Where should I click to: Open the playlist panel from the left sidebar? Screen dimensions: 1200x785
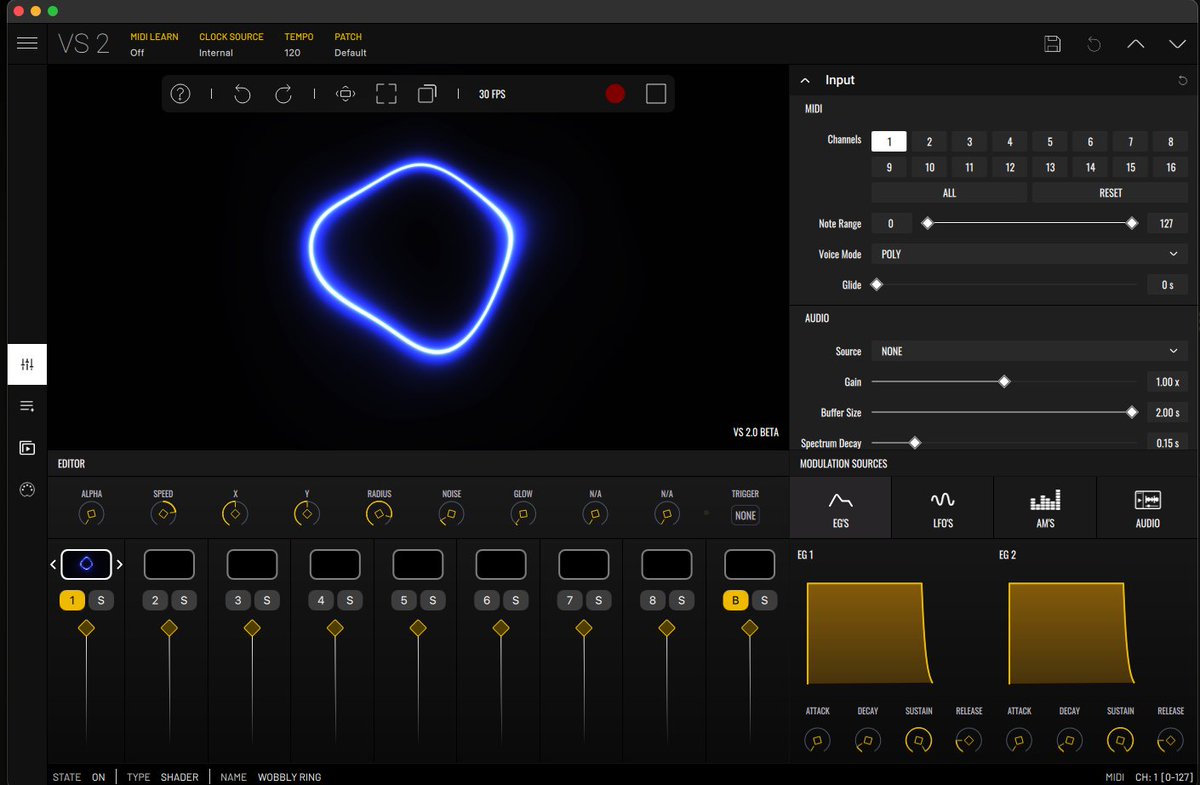tap(26, 406)
